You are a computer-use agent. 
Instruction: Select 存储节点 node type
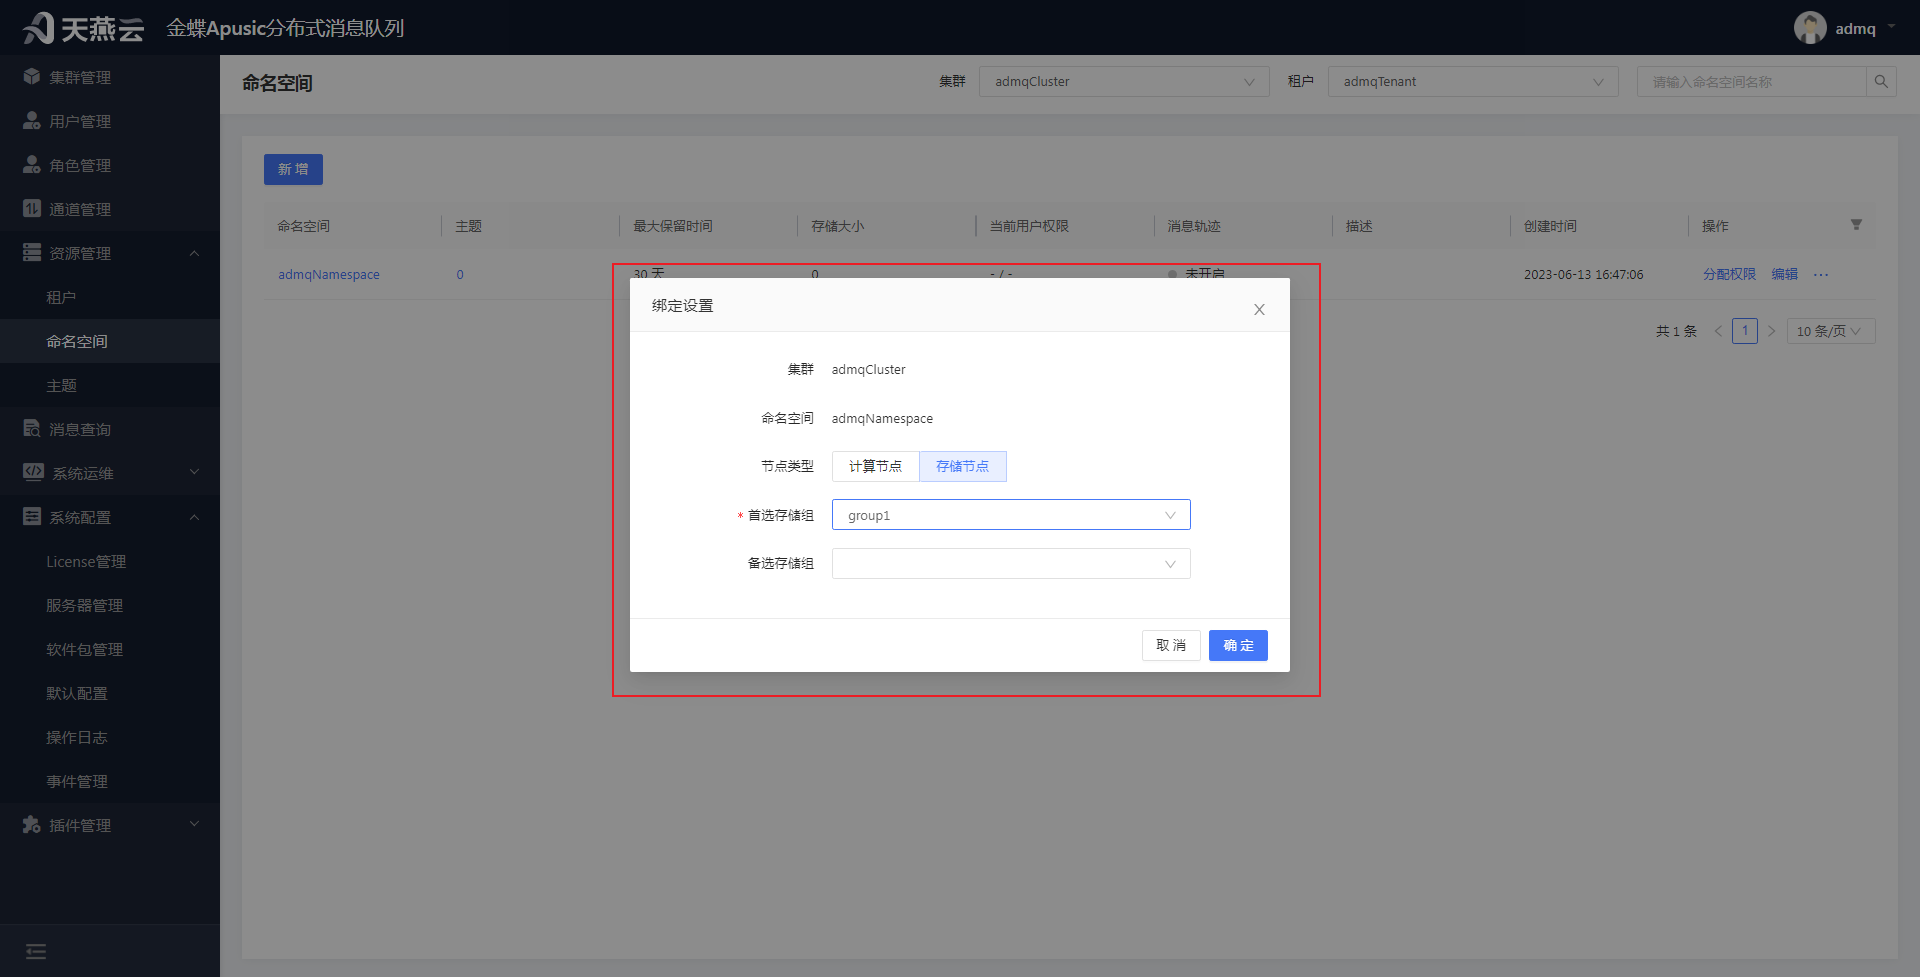click(x=963, y=467)
